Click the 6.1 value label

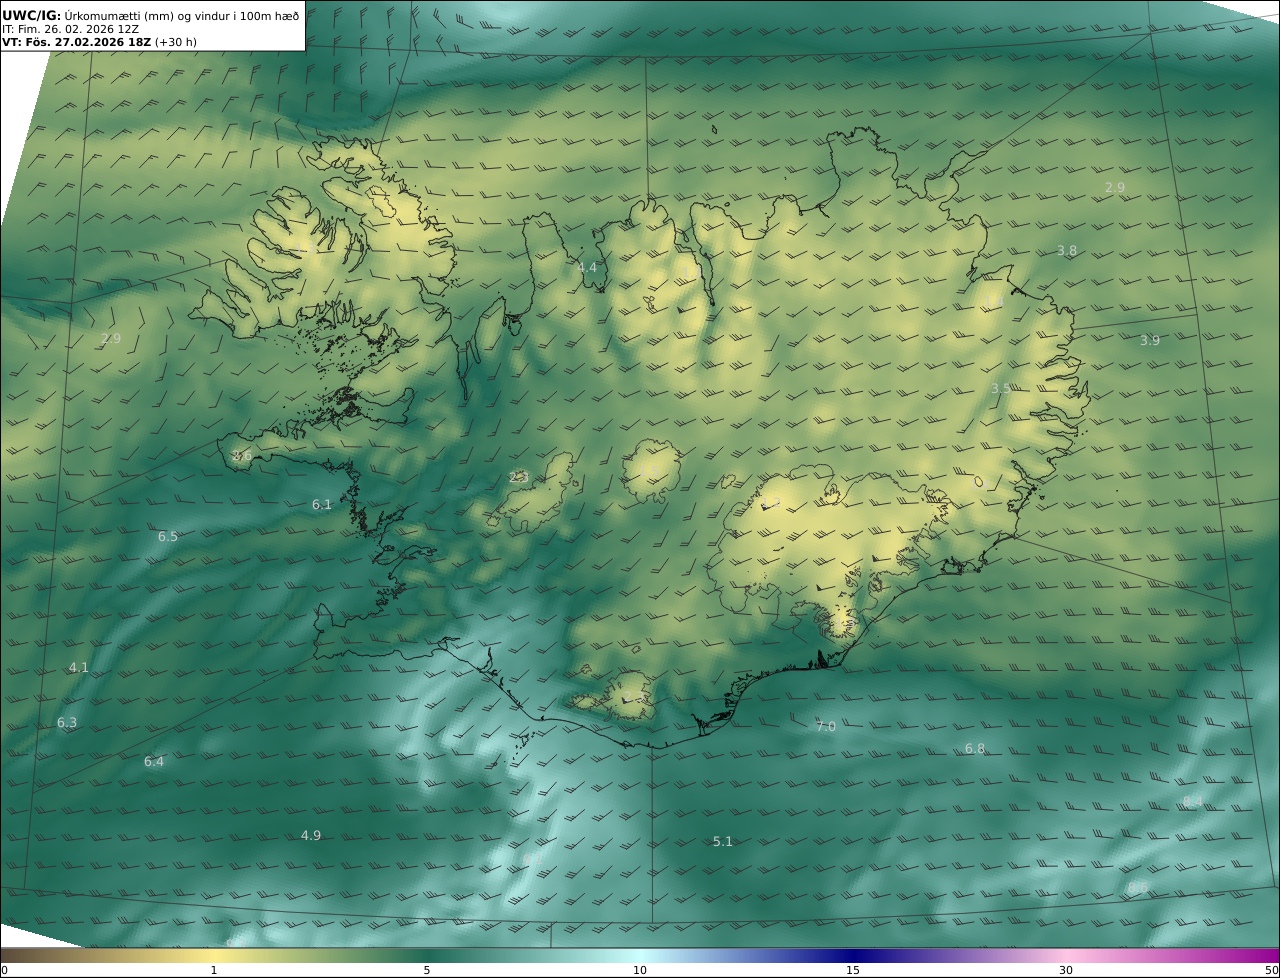pyautogui.click(x=321, y=505)
